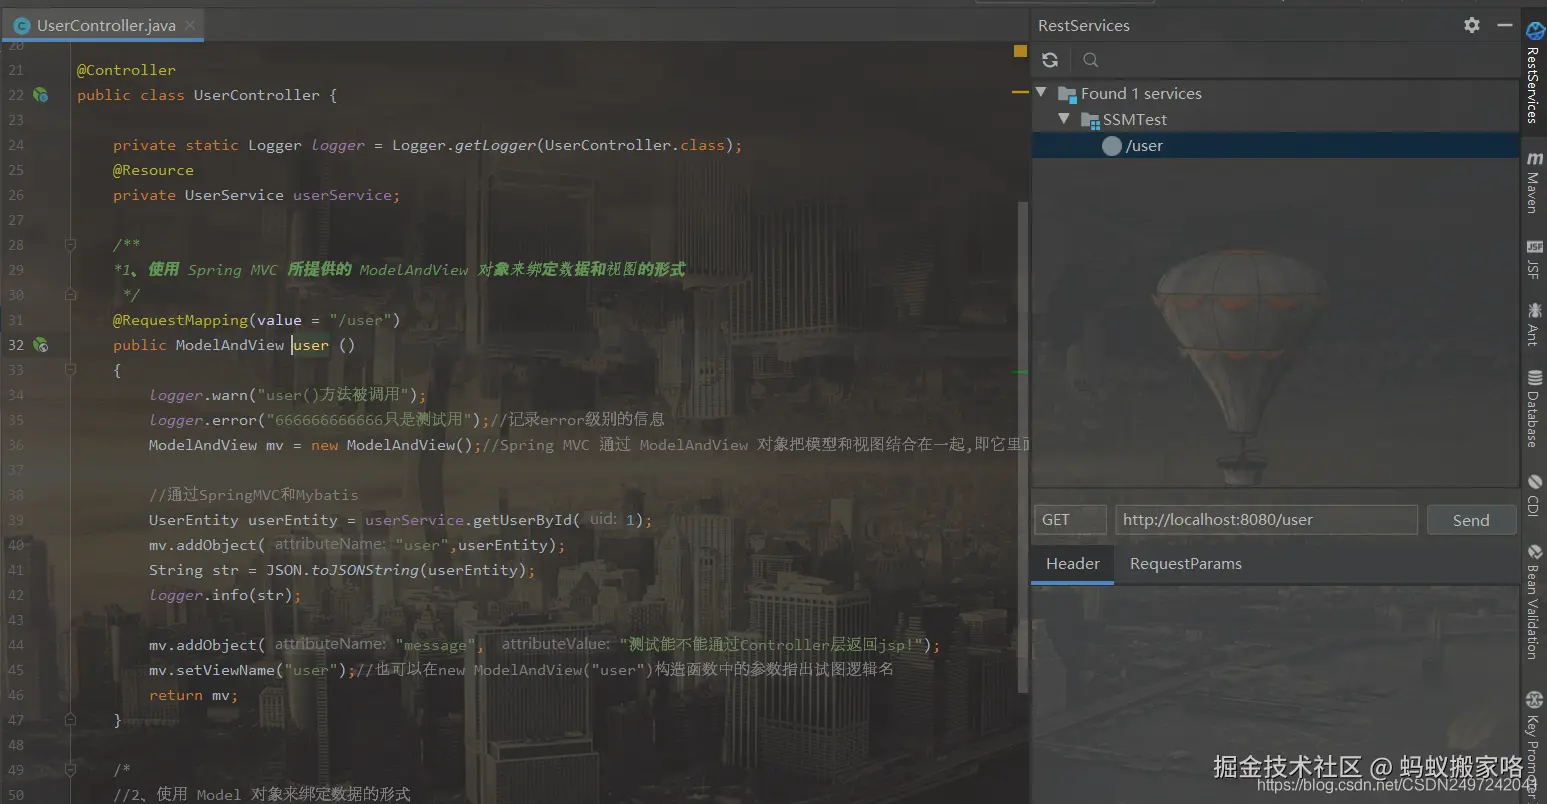The width and height of the screenshot is (1547, 804).
Task: Open the Maven tool window
Action: tap(1533, 183)
